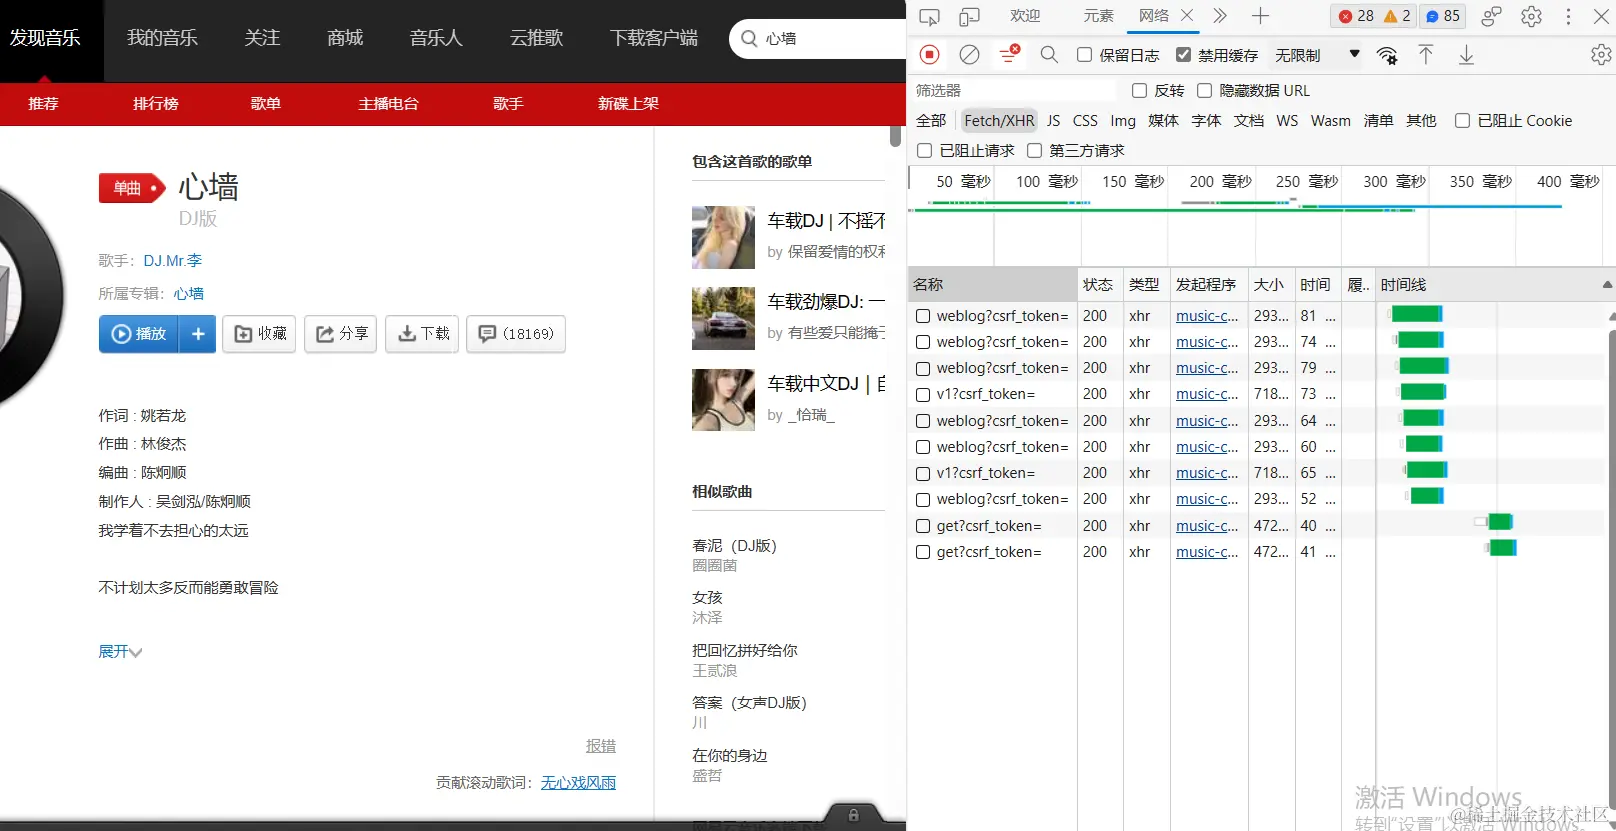Click the sort arrow in the 时间线 header
Image resolution: width=1616 pixels, height=831 pixels.
(x=1607, y=285)
